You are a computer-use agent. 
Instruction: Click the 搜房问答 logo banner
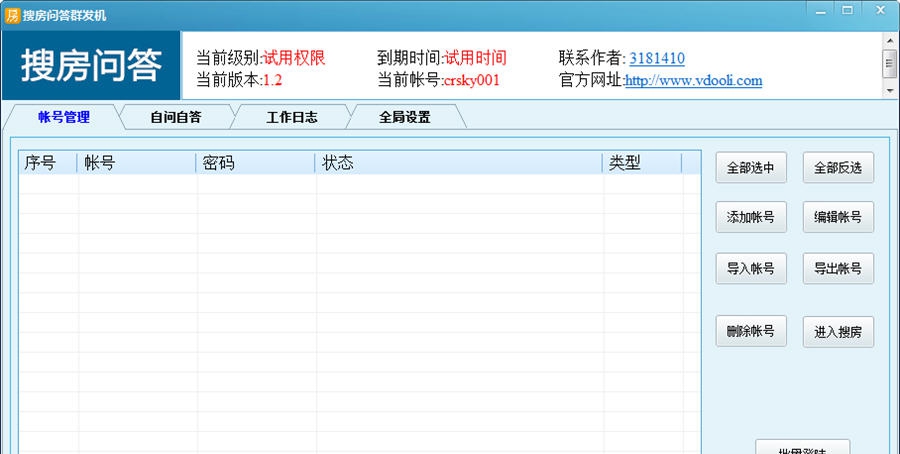tap(91, 65)
